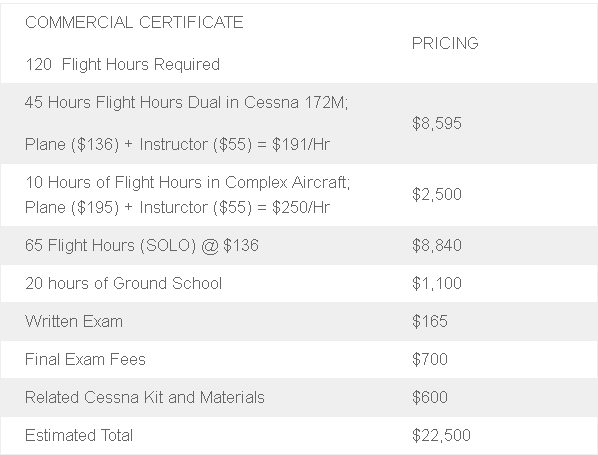598x455 pixels.
Task: Click the $8,595 price cell
Action: 437,124
